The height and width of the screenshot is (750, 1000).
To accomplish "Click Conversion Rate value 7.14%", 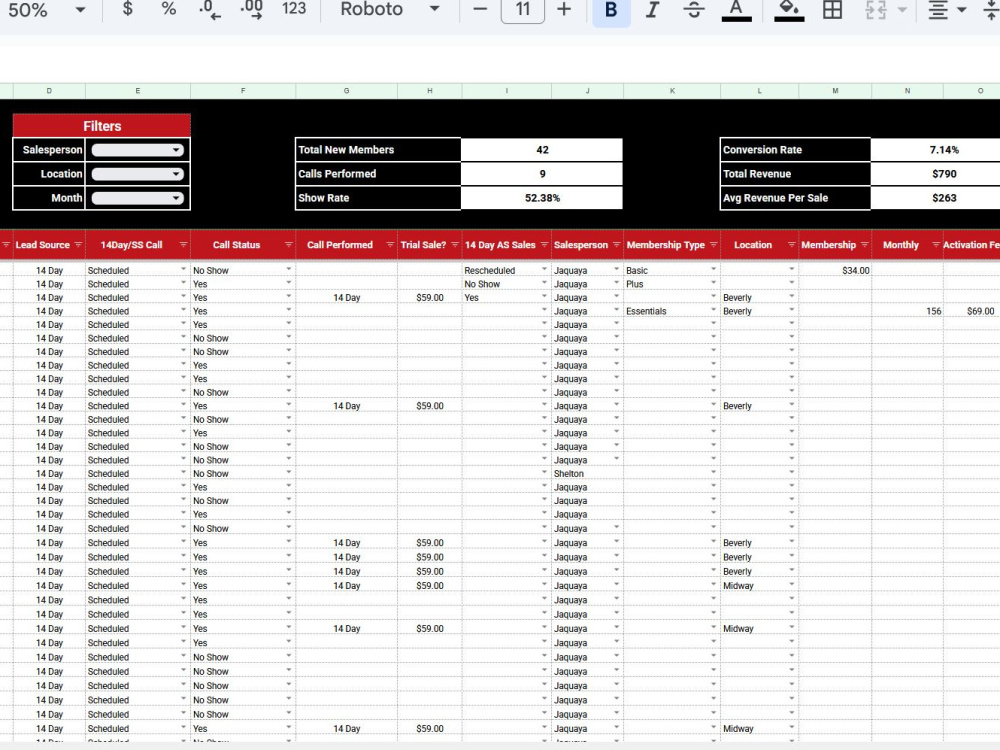I will point(944,150).
